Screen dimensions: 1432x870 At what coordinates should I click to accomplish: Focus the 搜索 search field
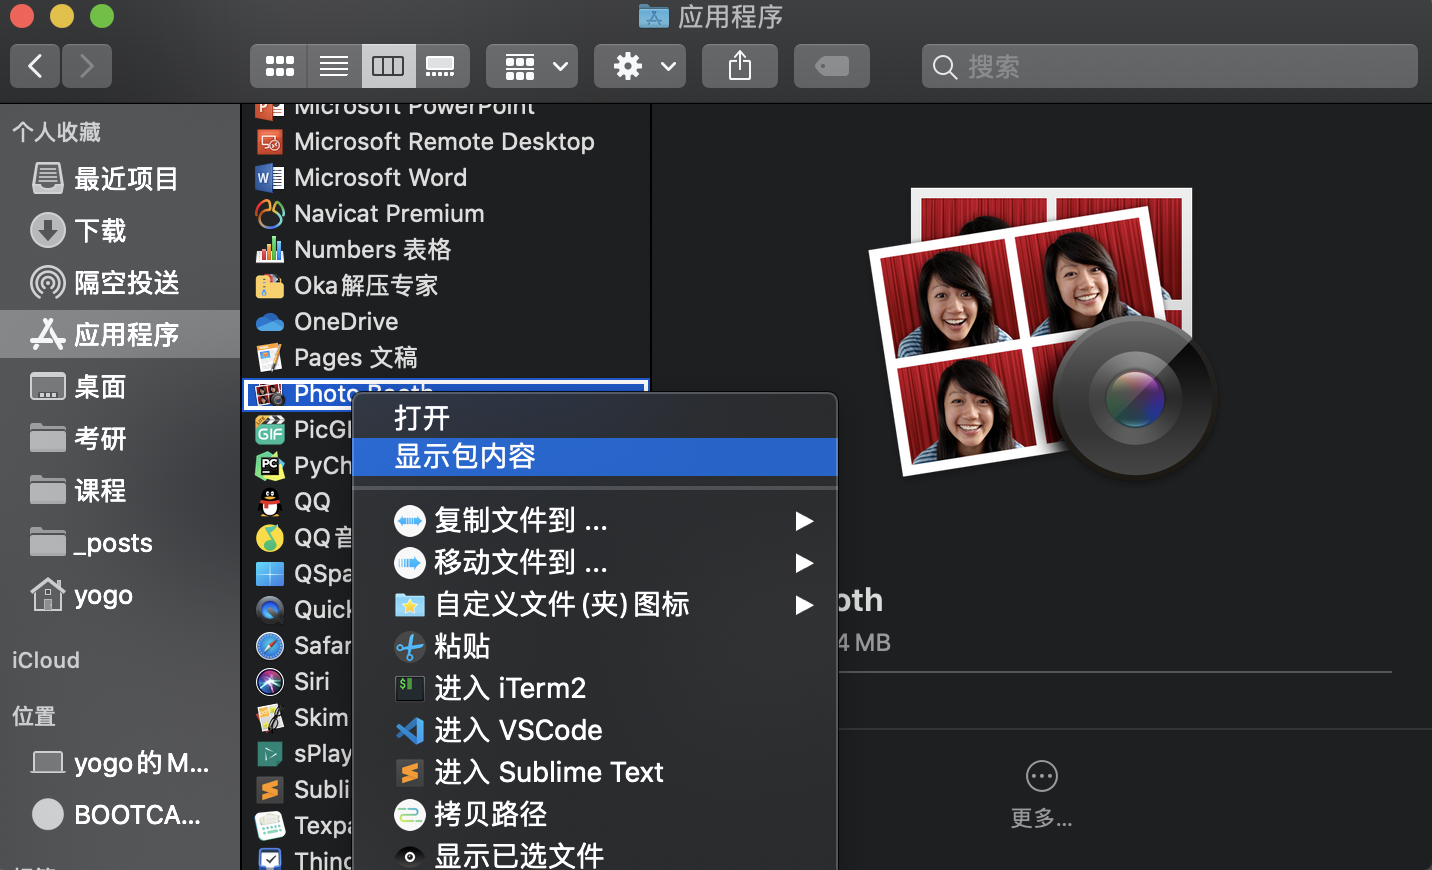[1170, 66]
